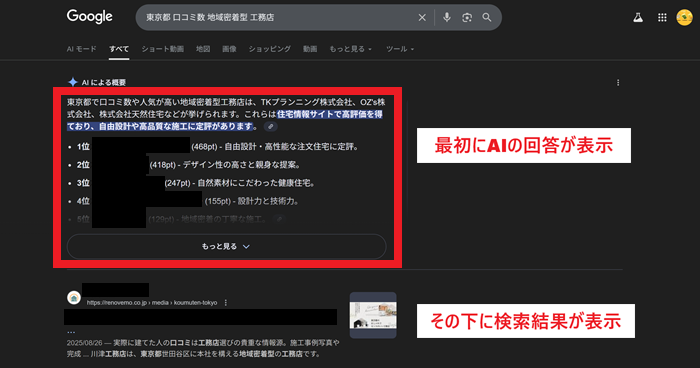Viewport: 700px width, 368px height.
Task: Open the Google apps grid icon
Action: pyautogui.click(x=662, y=17)
